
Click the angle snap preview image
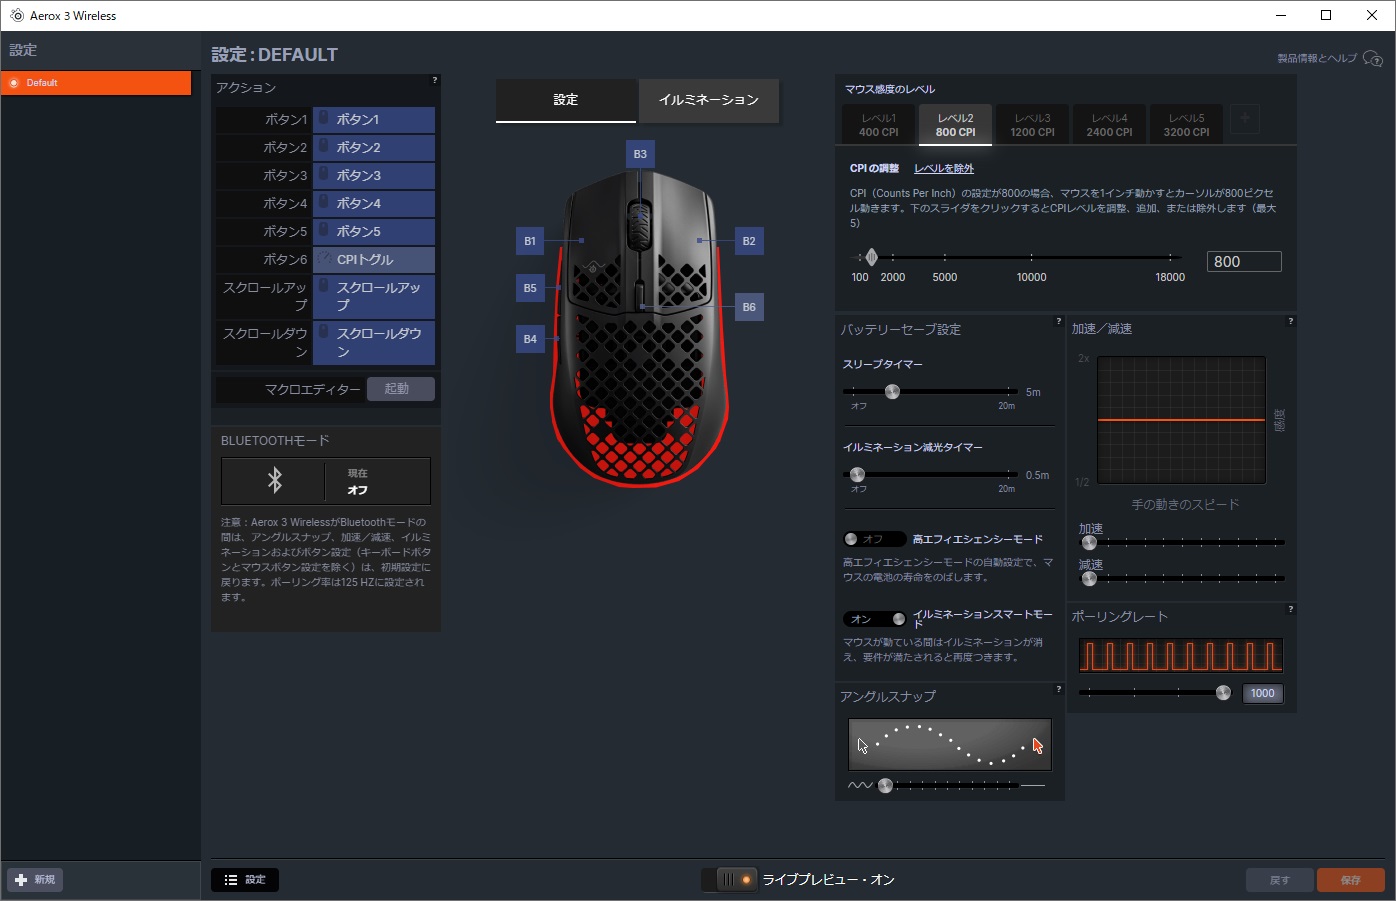click(950, 745)
